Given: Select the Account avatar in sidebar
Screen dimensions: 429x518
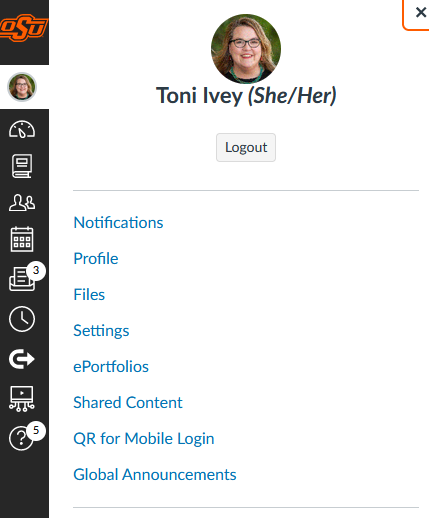Looking at the screenshot, I should [x=22, y=87].
